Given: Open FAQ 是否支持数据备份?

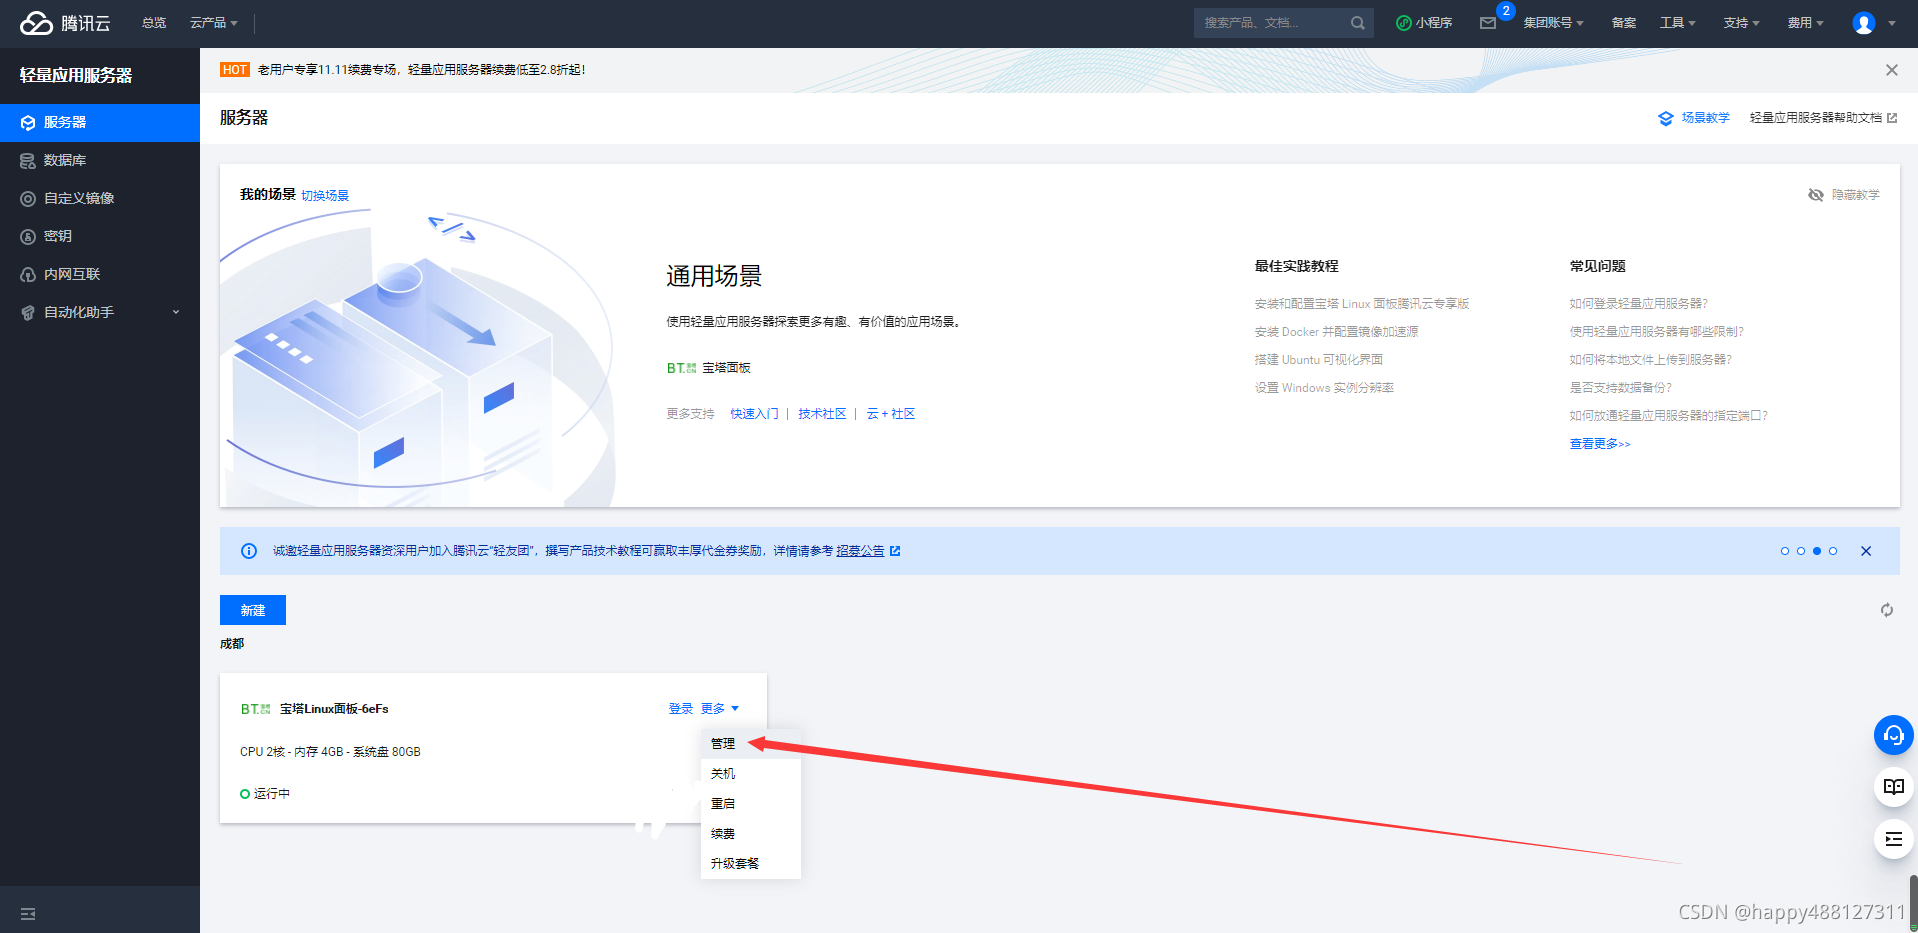Looking at the screenshot, I should (x=1621, y=388).
